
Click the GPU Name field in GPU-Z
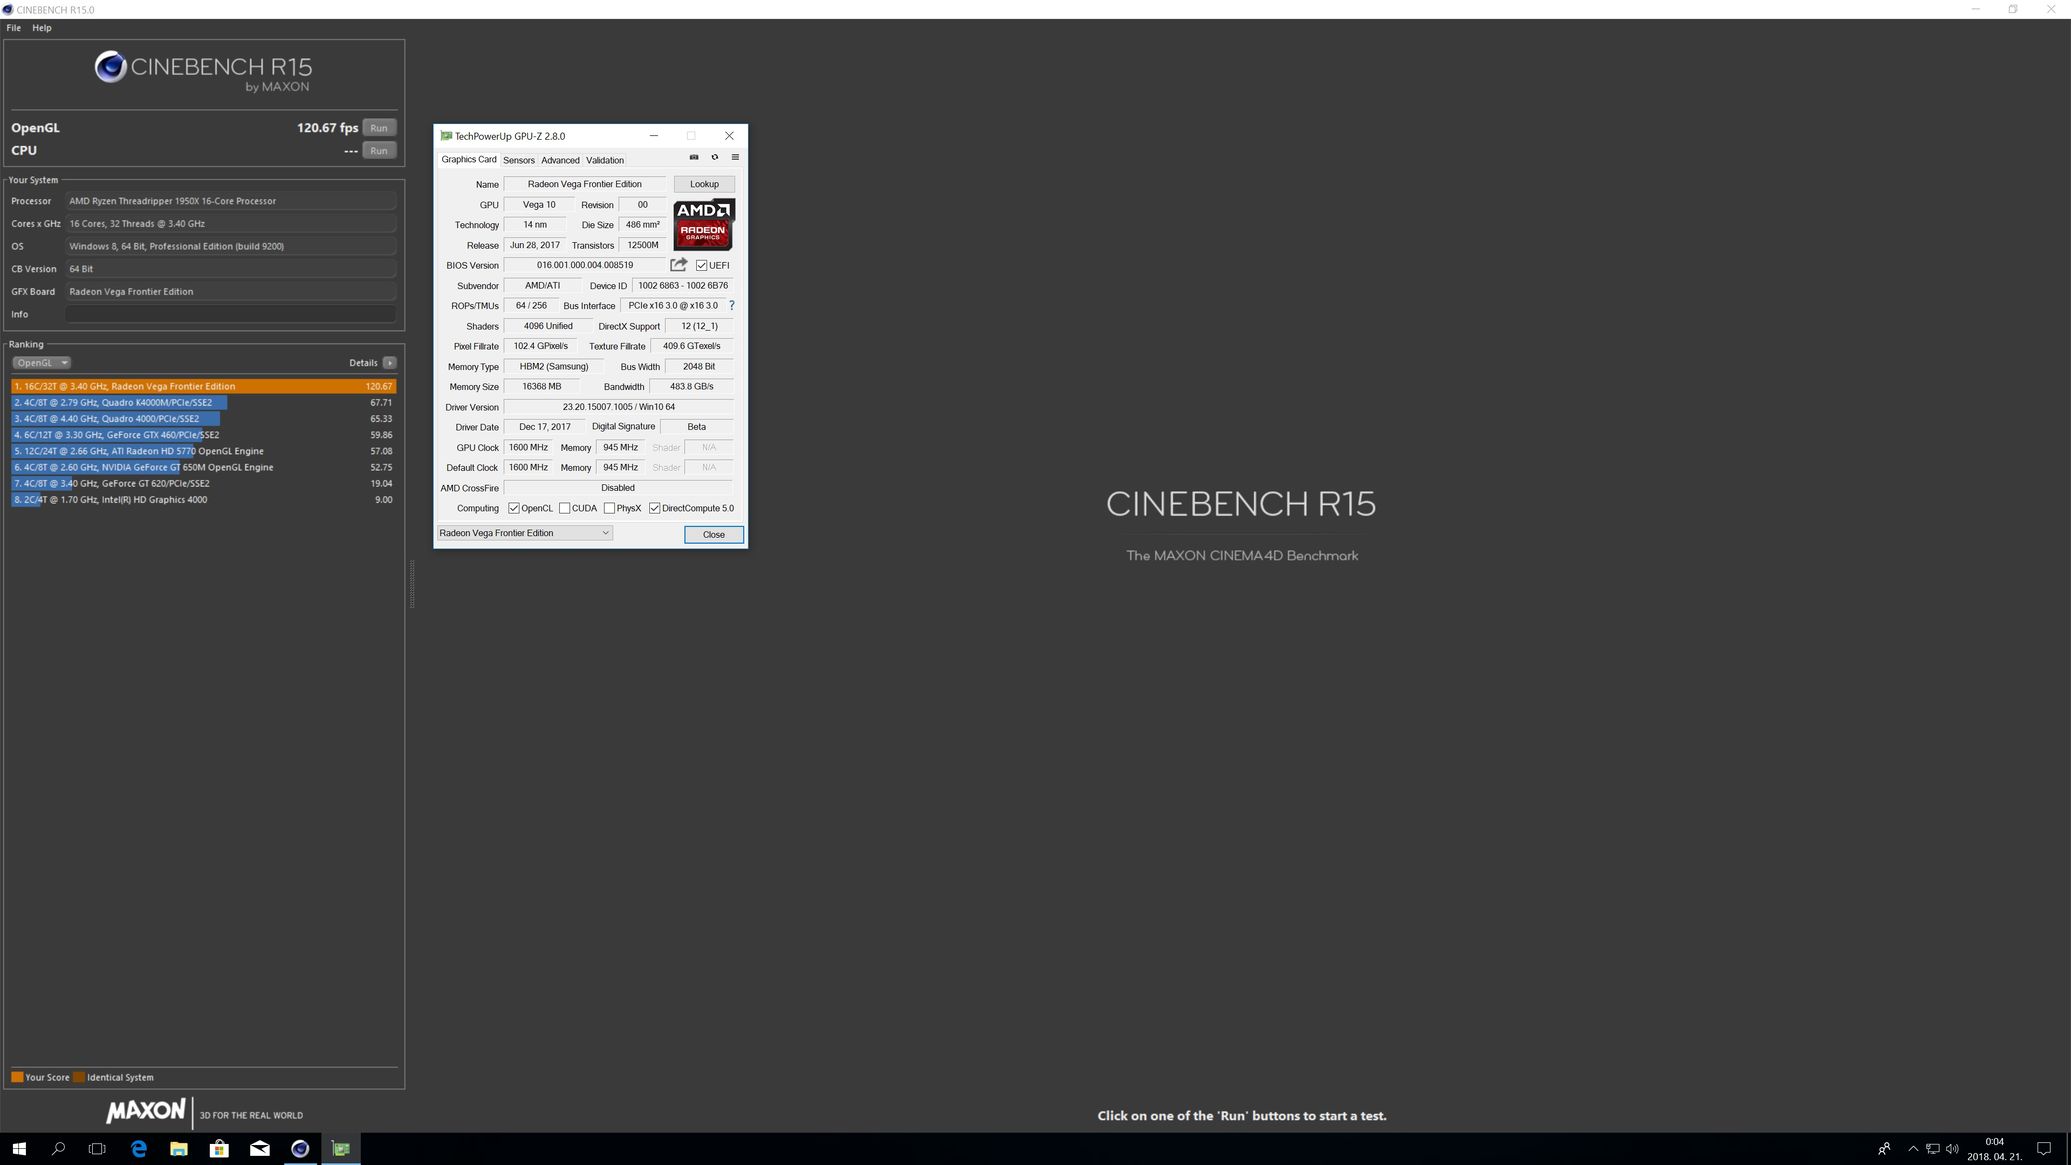coord(585,184)
